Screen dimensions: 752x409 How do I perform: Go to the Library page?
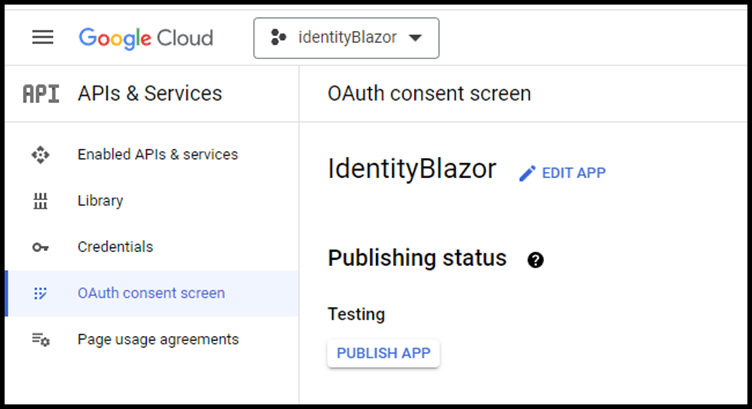(x=100, y=200)
